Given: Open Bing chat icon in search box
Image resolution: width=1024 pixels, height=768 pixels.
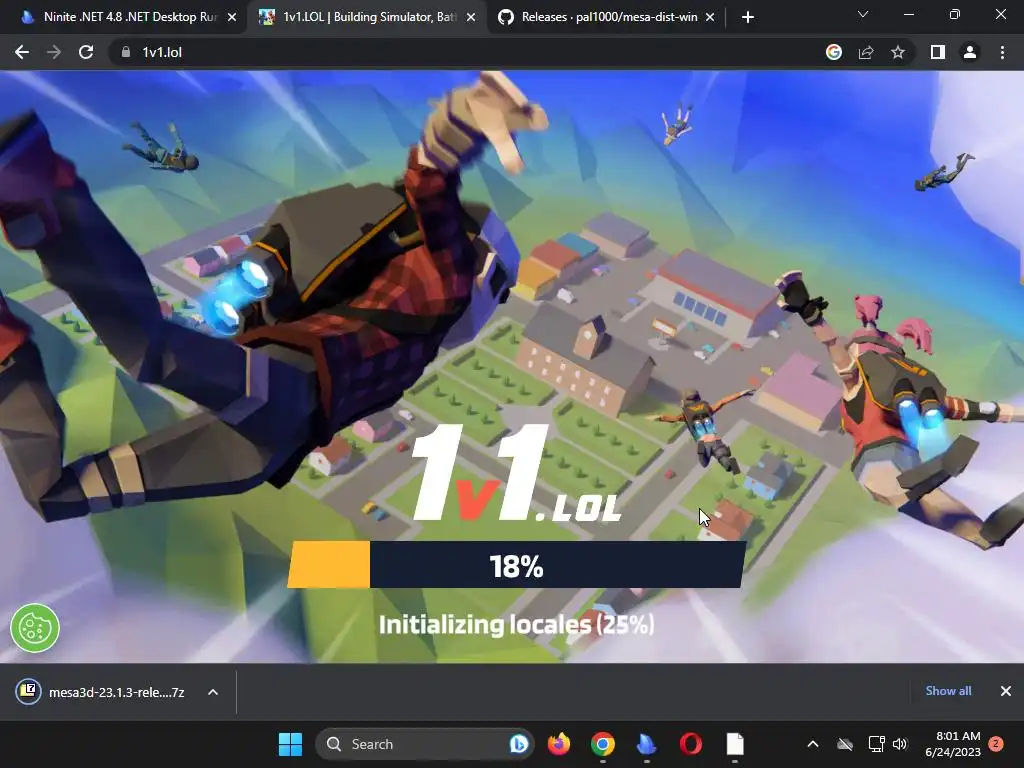Looking at the screenshot, I should click(519, 744).
